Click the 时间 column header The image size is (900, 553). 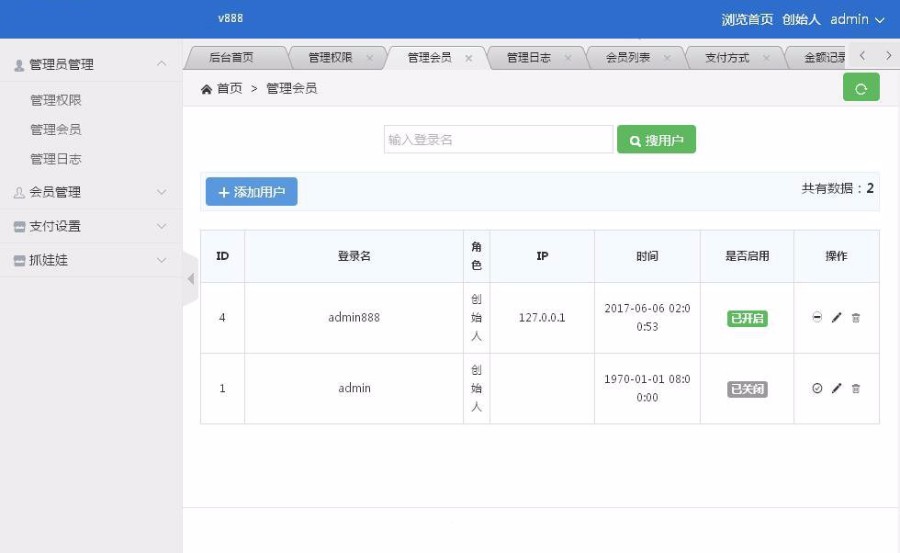click(647, 256)
